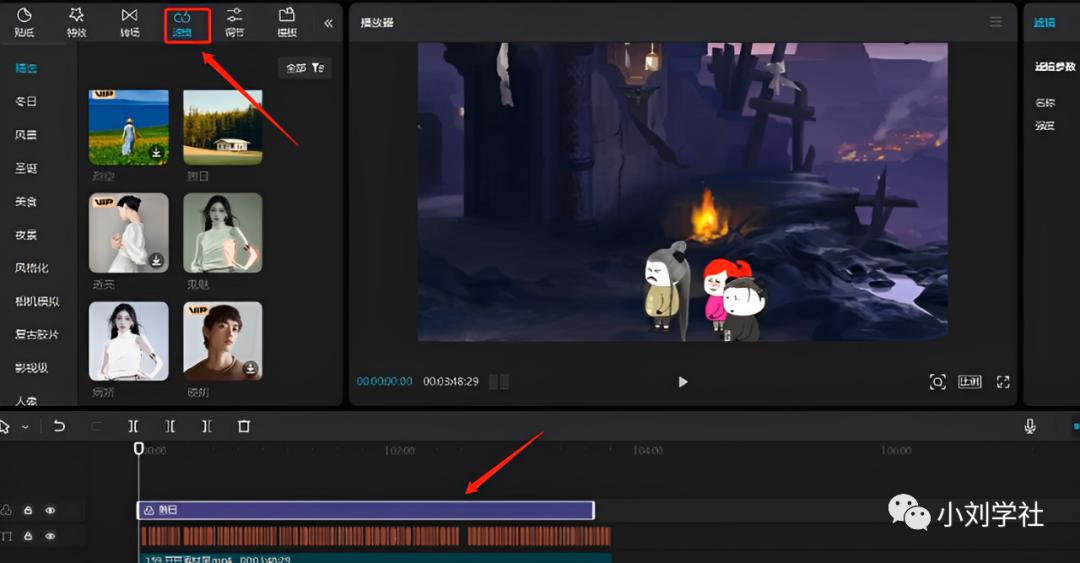Select 相机模拟 filter category
This screenshot has height=563, width=1080.
(x=37, y=301)
